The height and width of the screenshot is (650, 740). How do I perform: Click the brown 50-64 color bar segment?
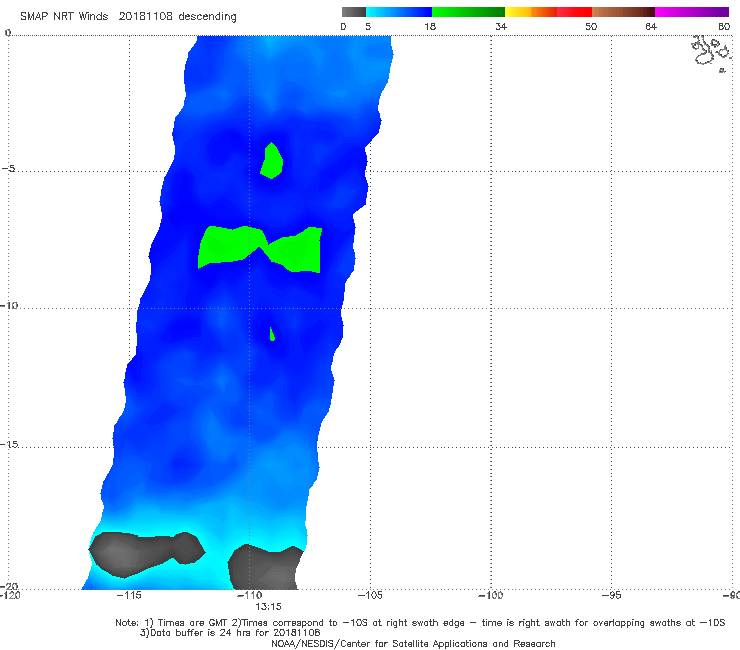coord(623,12)
